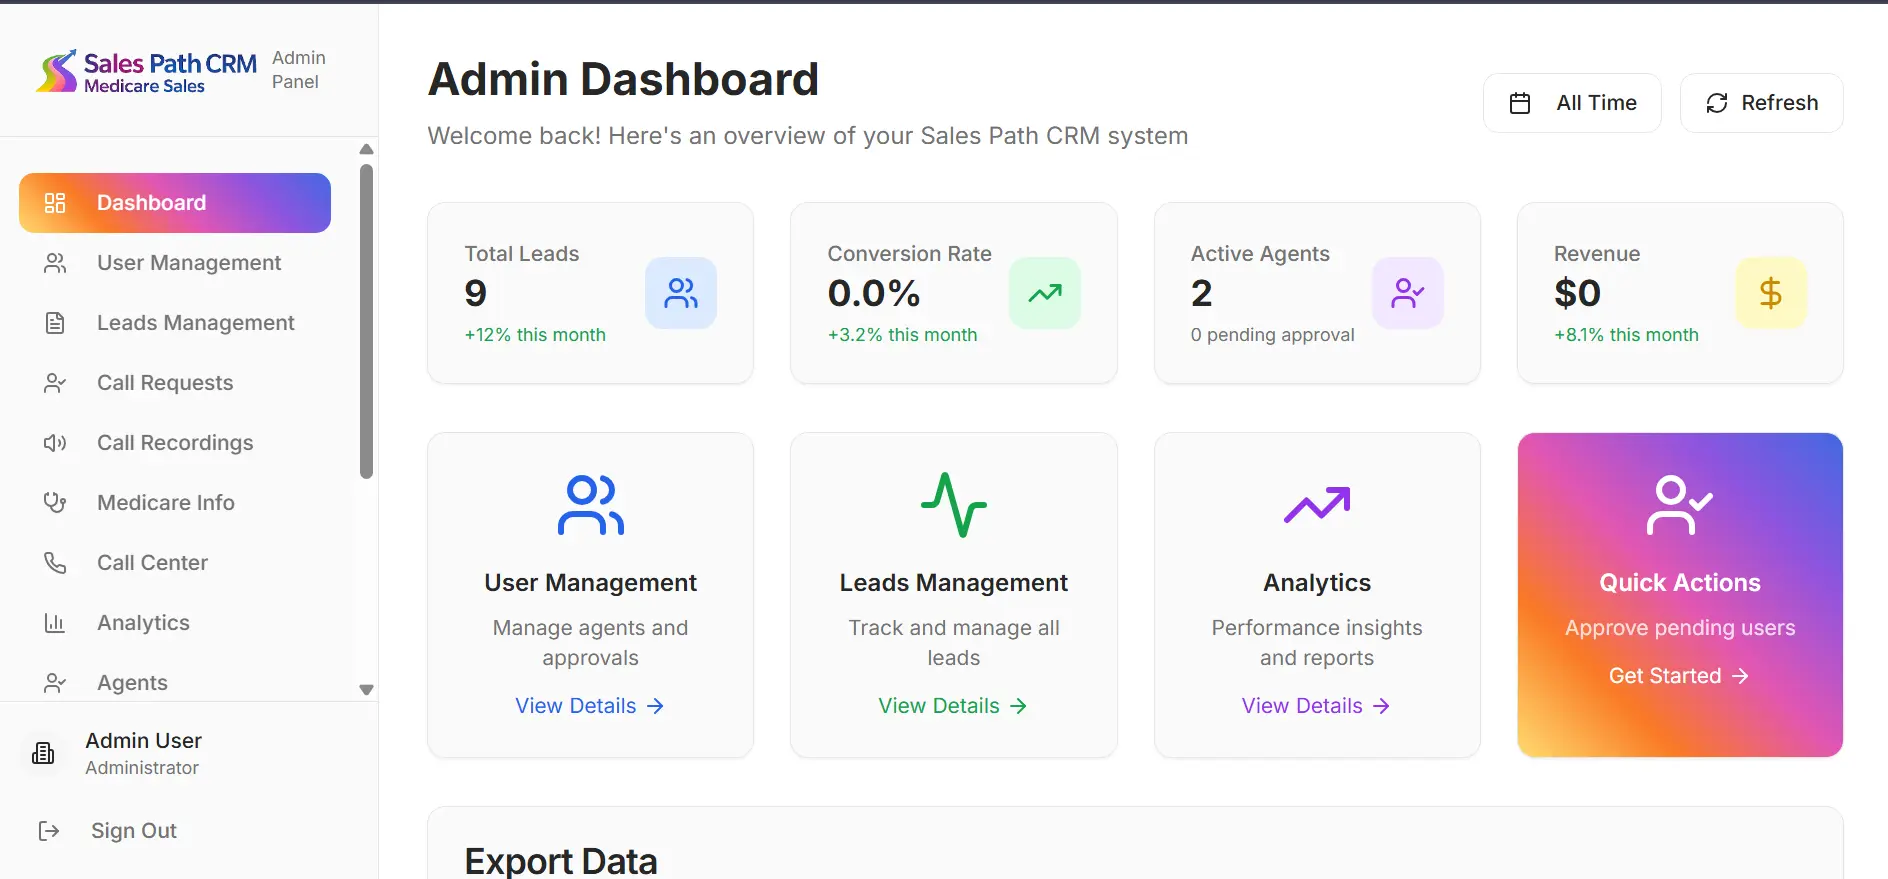Click the Revenue dollar sign icon
The width and height of the screenshot is (1888, 879).
tap(1770, 293)
